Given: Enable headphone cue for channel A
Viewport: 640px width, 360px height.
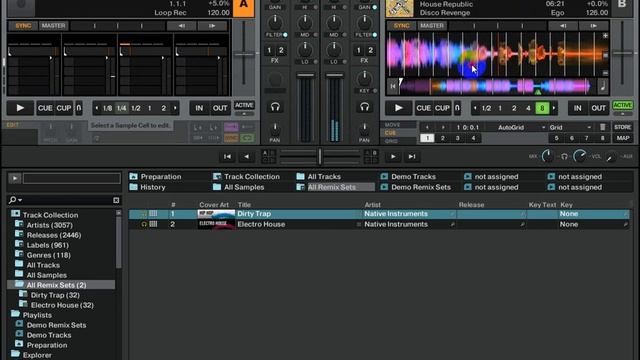Looking at the screenshot, I should pos(275,107).
